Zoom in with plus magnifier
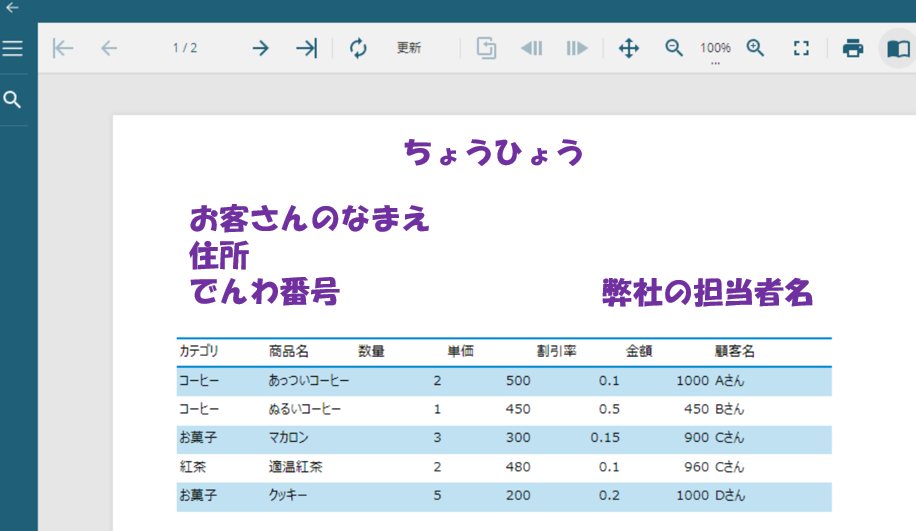Viewport: 916px width, 531px height. (x=756, y=48)
